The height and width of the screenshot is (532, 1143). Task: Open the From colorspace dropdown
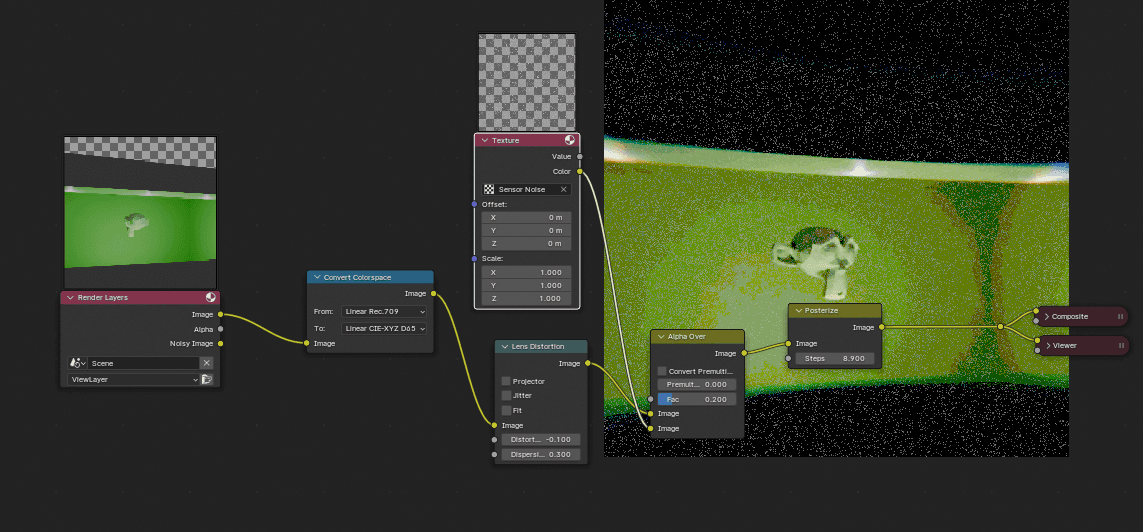coord(384,312)
